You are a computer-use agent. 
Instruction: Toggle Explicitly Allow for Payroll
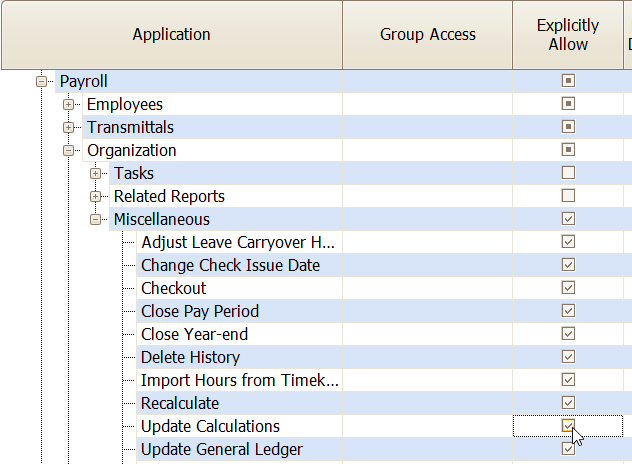pos(568,81)
